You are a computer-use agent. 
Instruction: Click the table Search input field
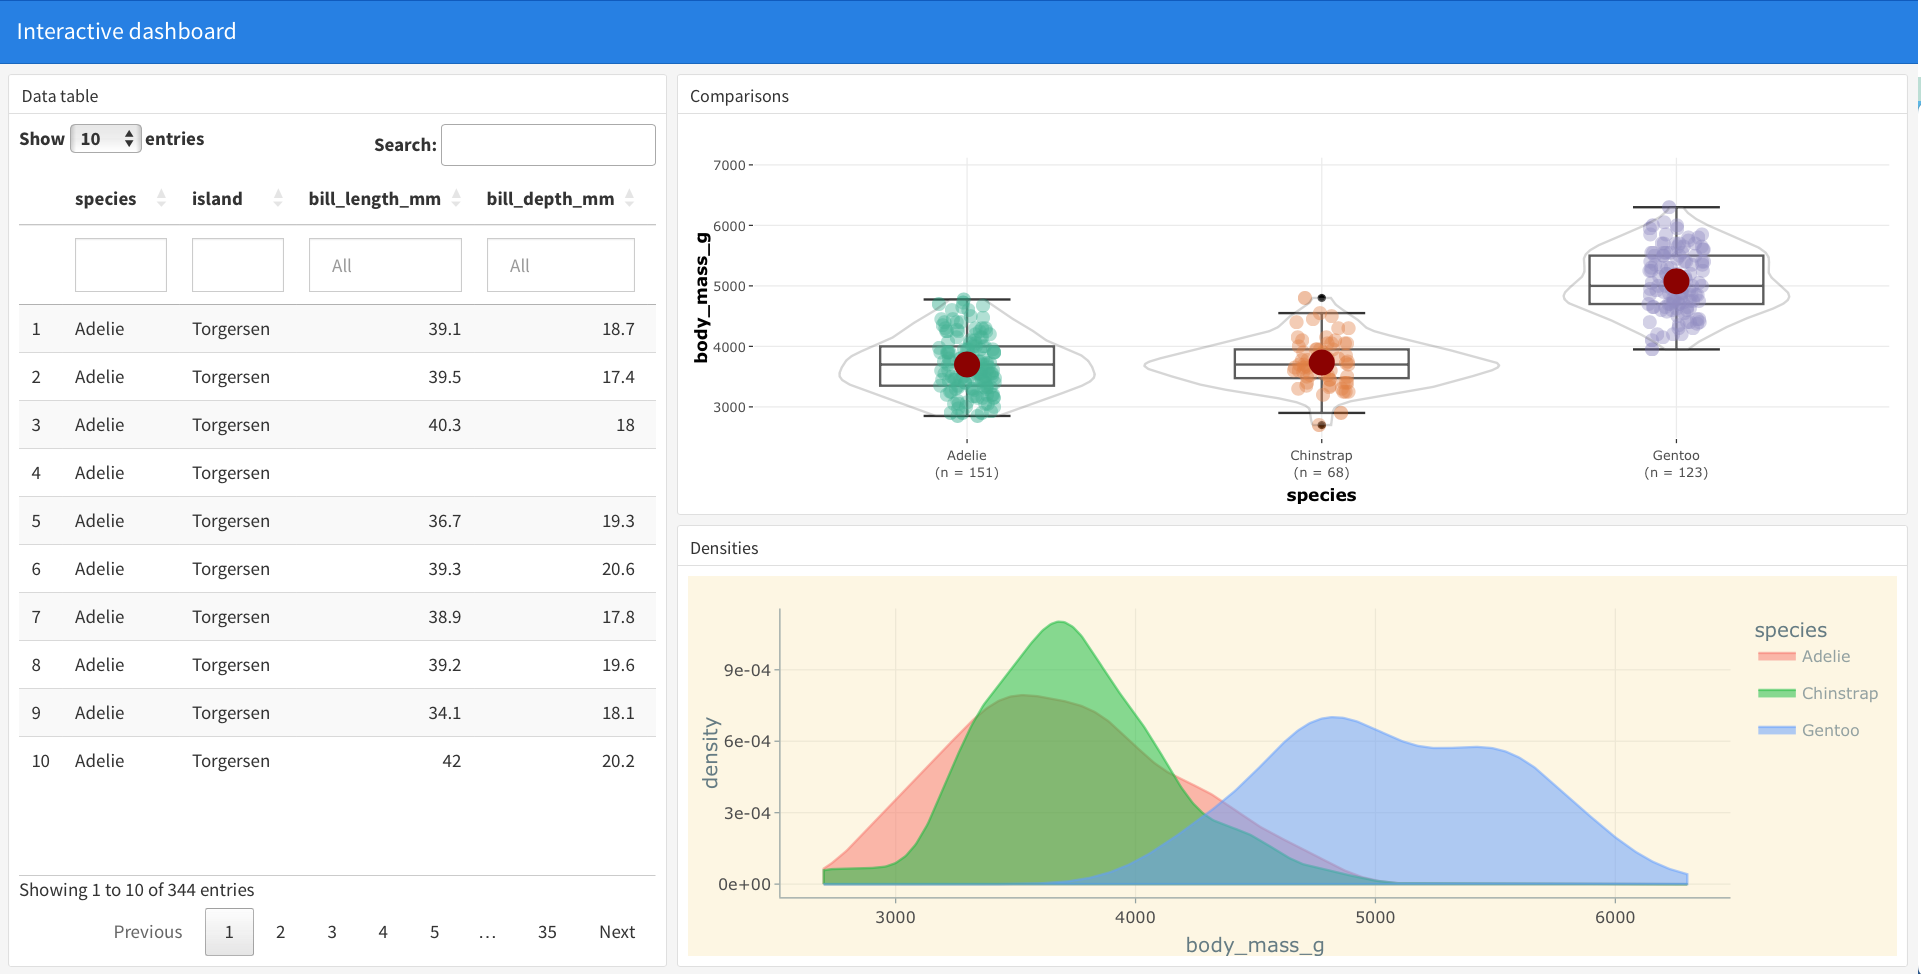[x=548, y=145]
